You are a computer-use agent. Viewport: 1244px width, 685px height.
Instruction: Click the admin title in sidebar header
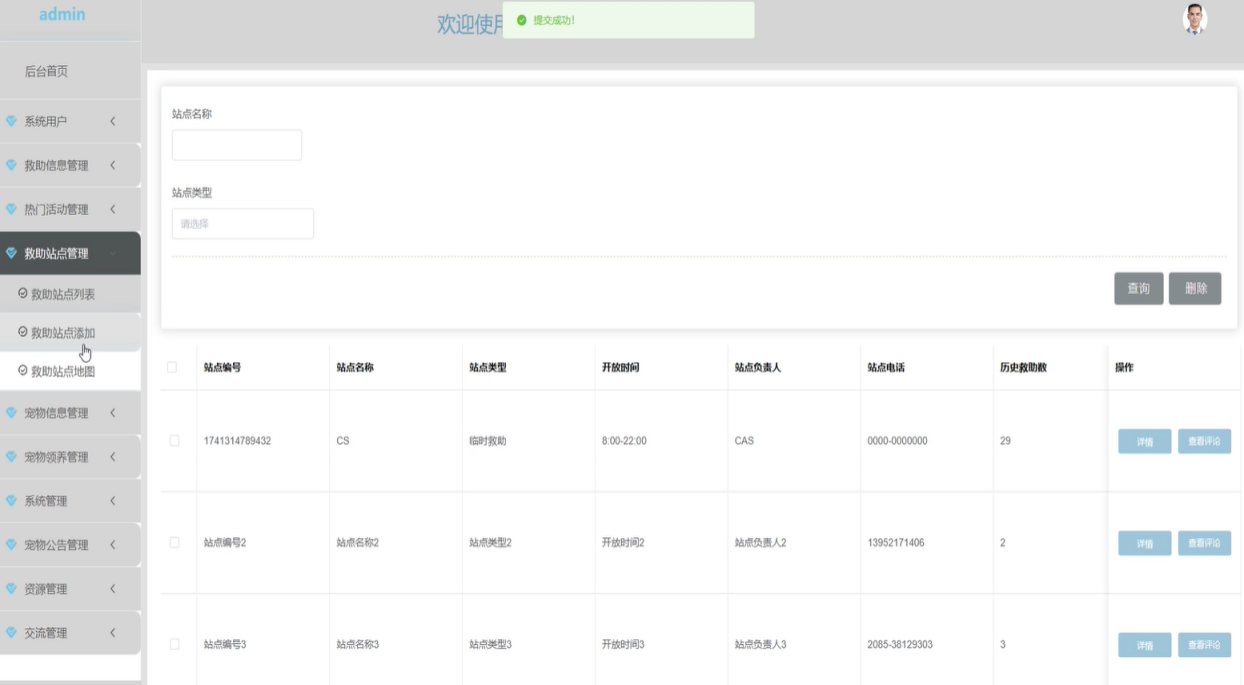click(62, 14)
